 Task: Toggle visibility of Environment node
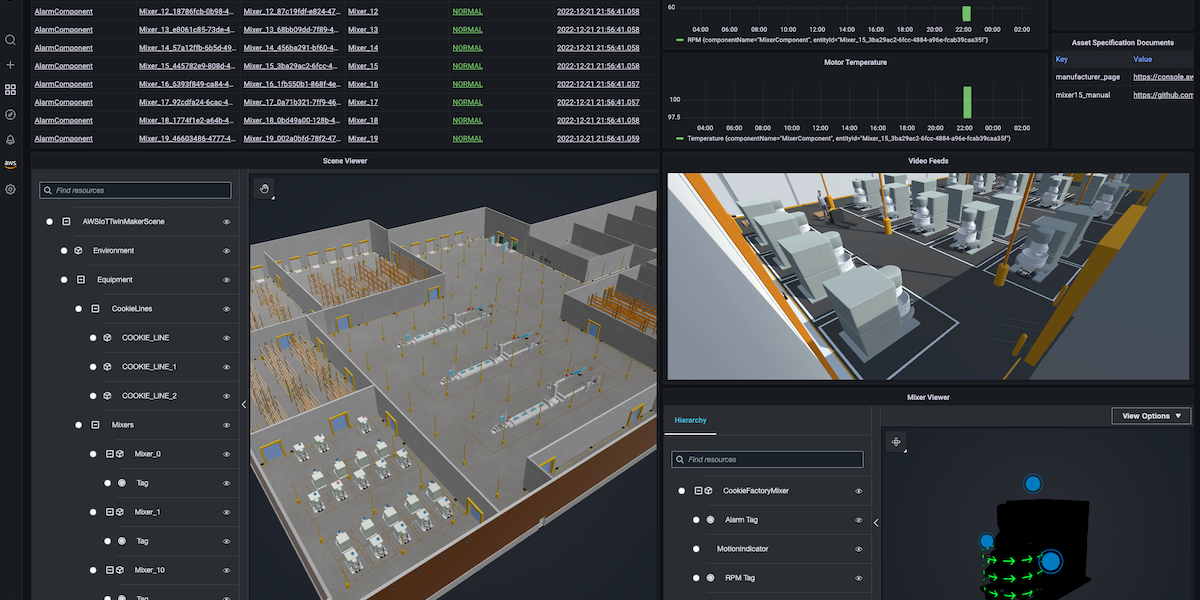click(x=227, y=251)
